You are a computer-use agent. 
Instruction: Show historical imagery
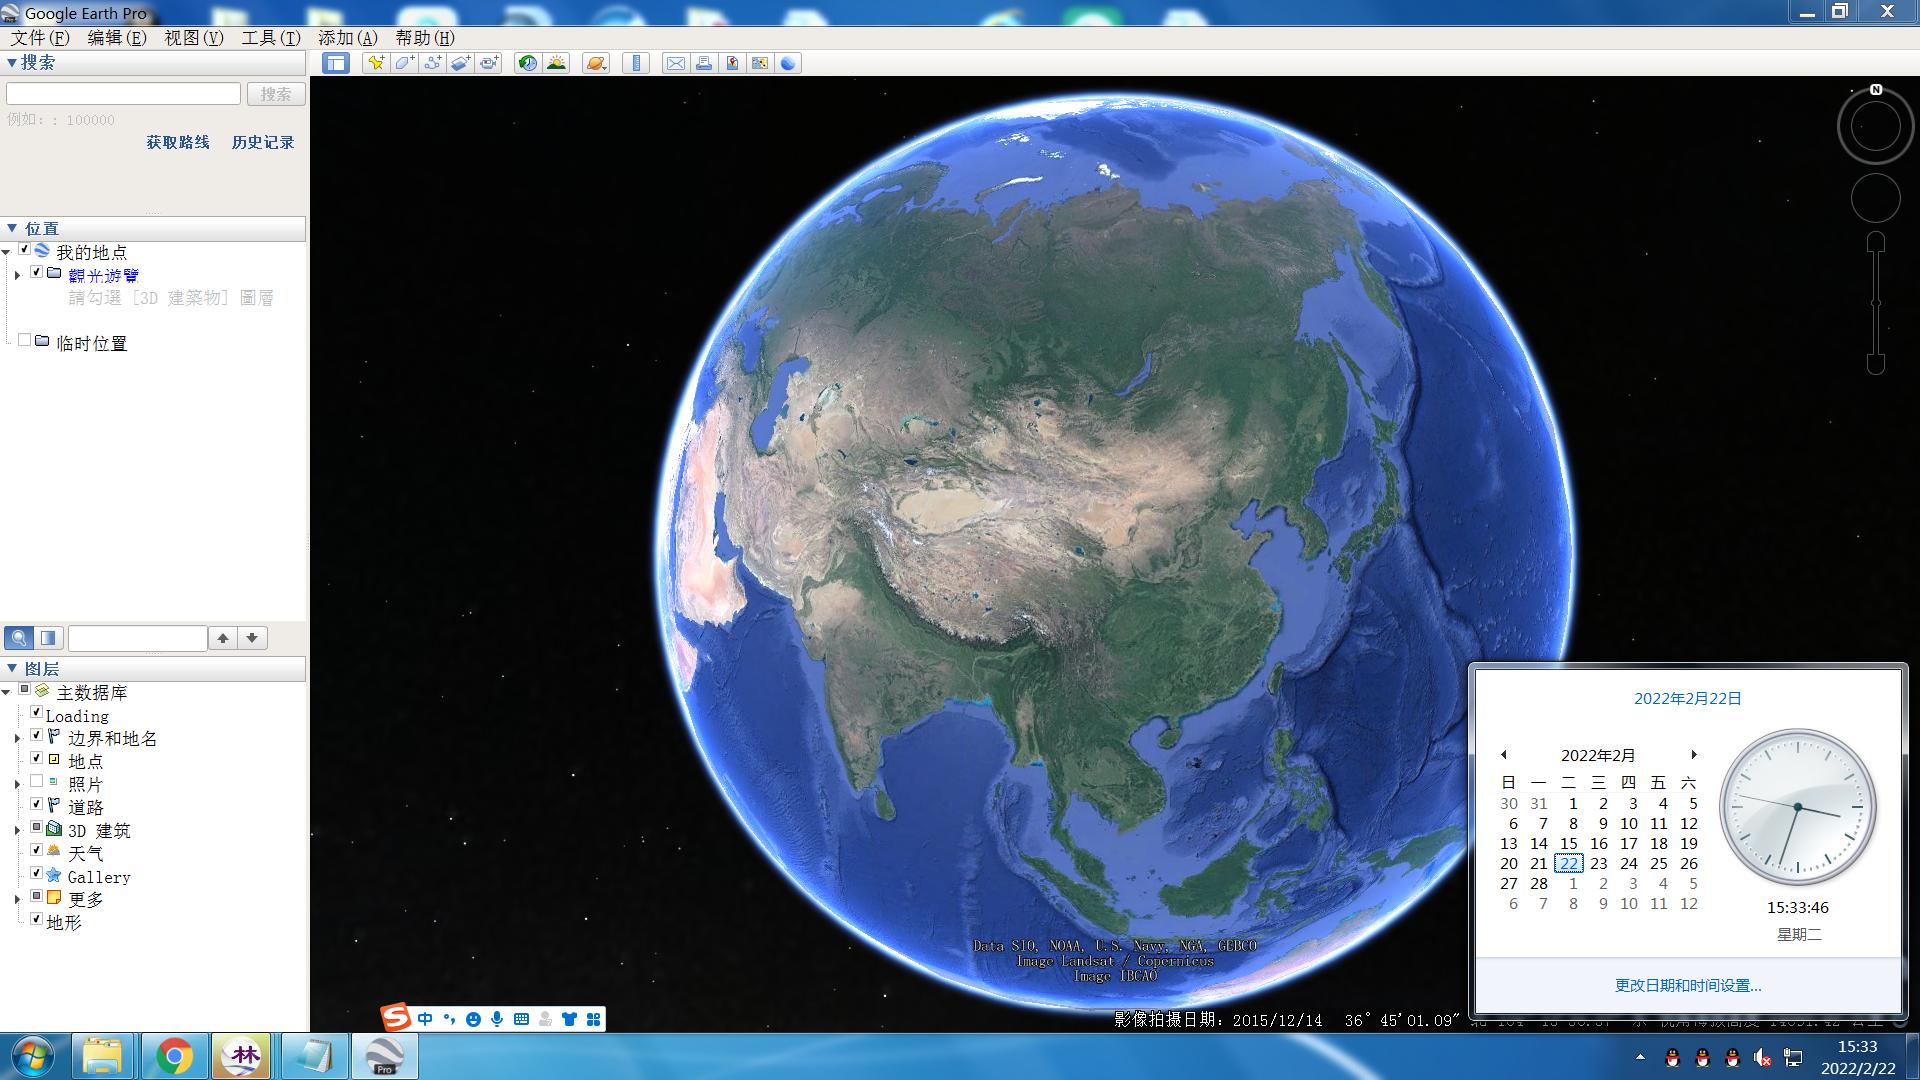tap(527, 62)
